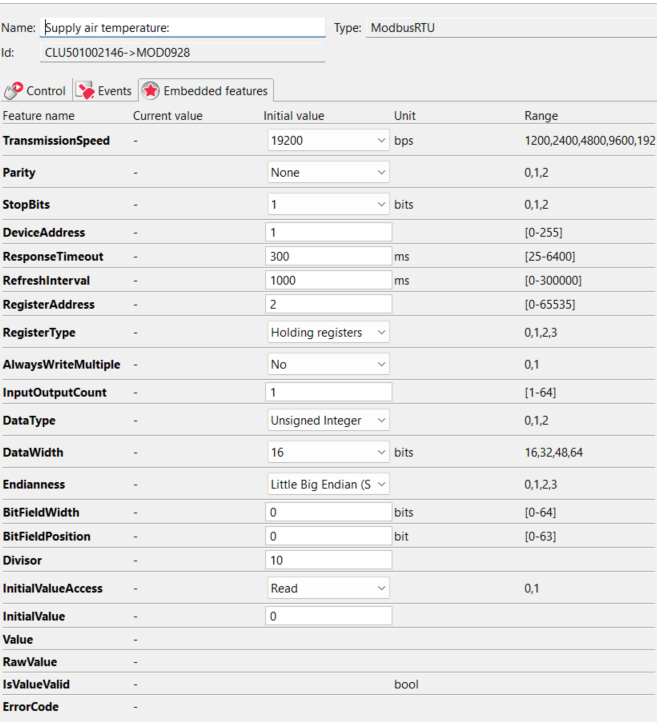Click the range text [0-300000]

[553, 280]
